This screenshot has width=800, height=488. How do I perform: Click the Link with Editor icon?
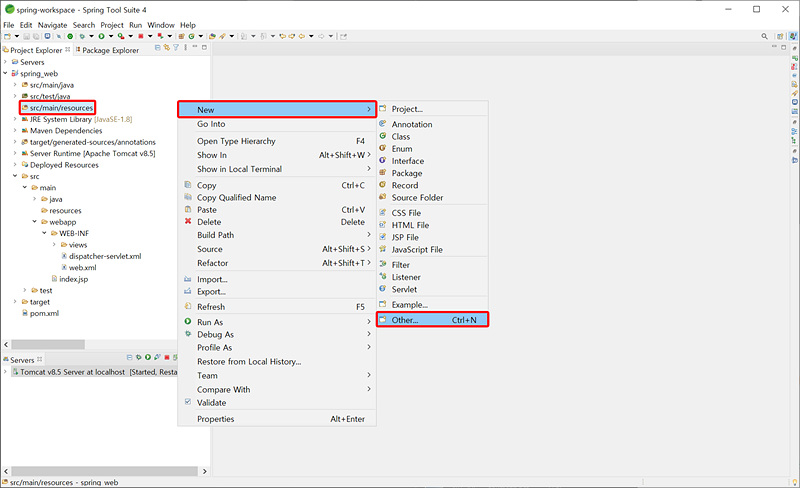click(166, 47)
